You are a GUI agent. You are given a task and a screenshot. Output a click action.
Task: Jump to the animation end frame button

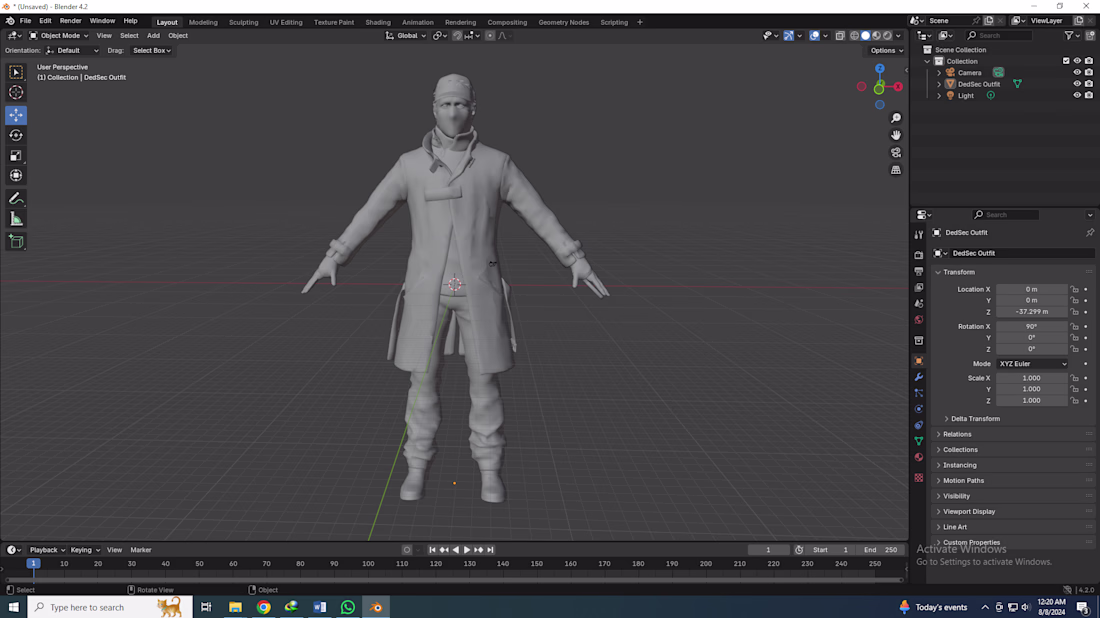(x=490, y=550)
